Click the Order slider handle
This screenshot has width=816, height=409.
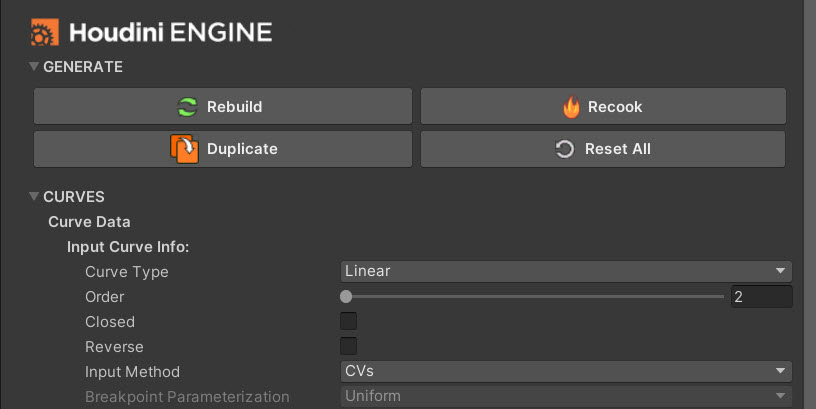[x=346, y=297]
